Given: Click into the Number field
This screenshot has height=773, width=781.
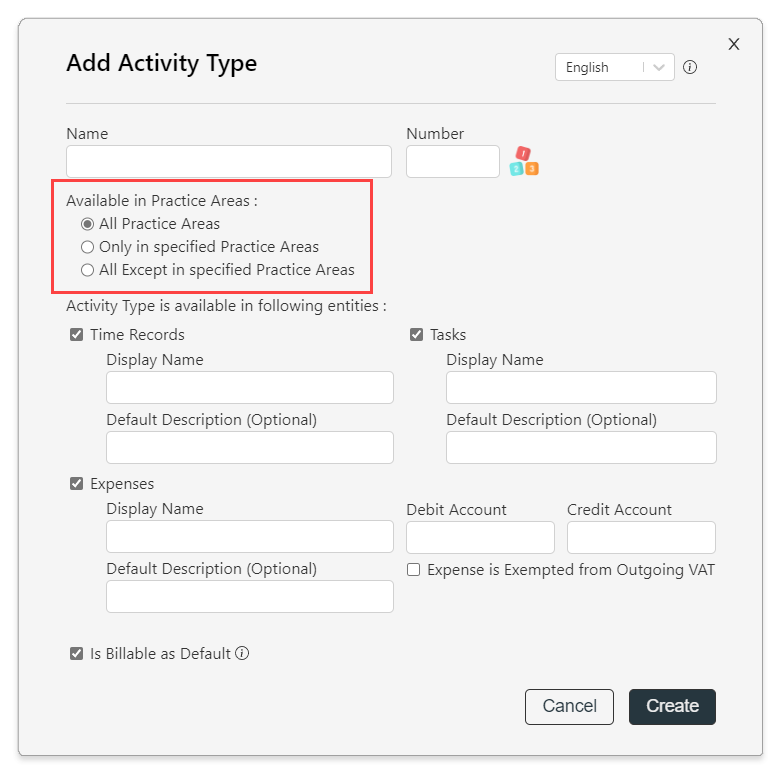Looking at the screenshot, I should click(453, 161).
